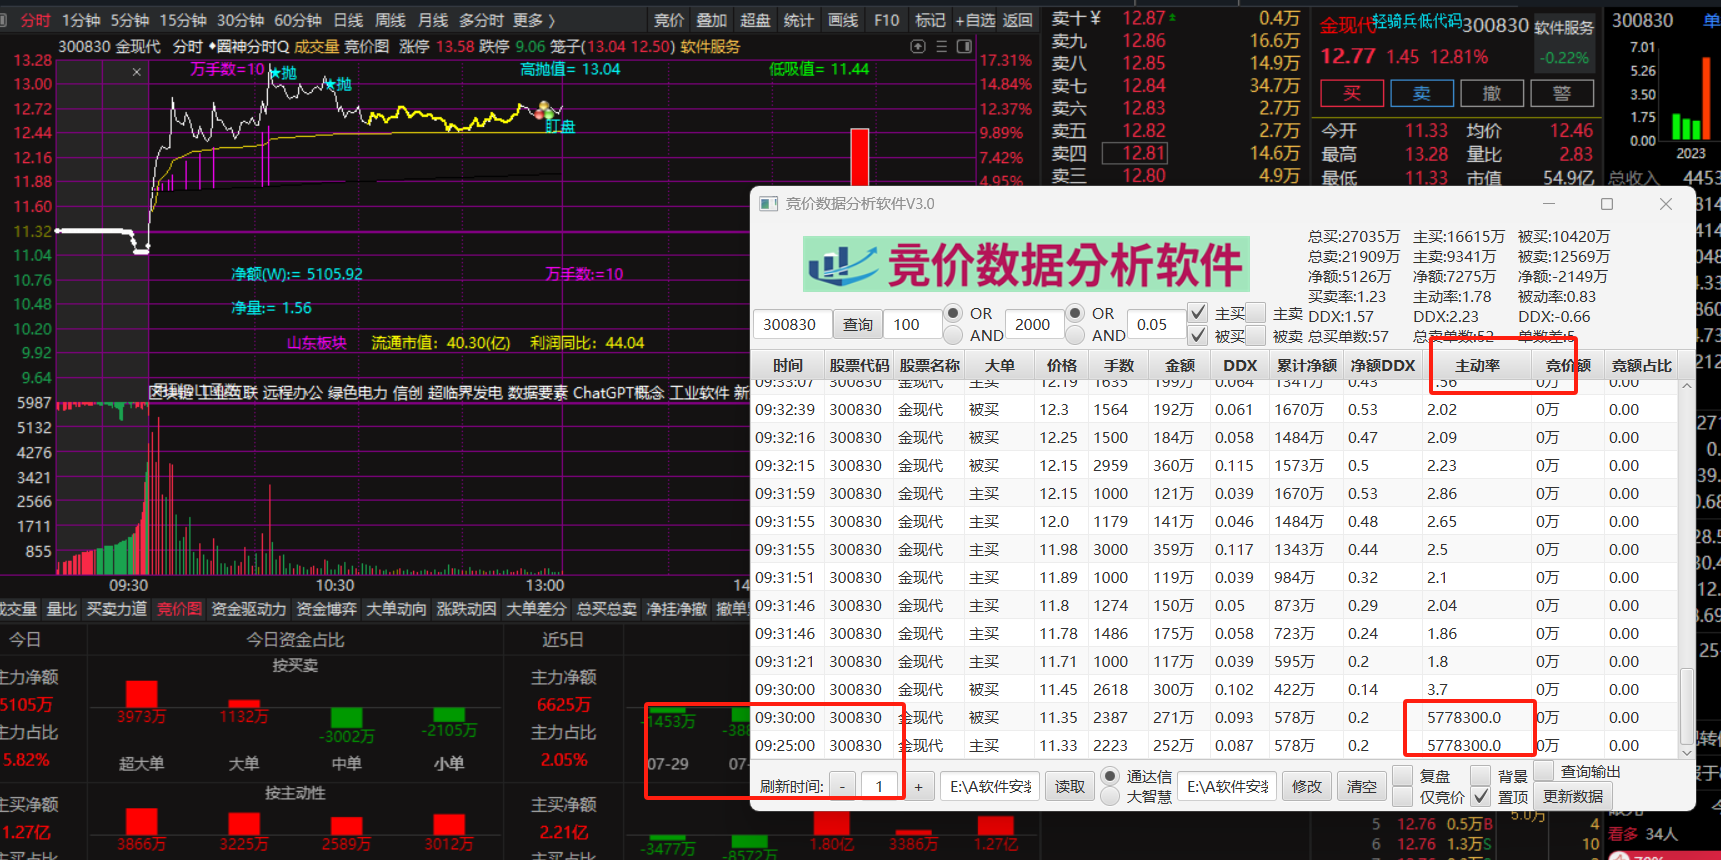Click the 查询 button

pos(858,325)
